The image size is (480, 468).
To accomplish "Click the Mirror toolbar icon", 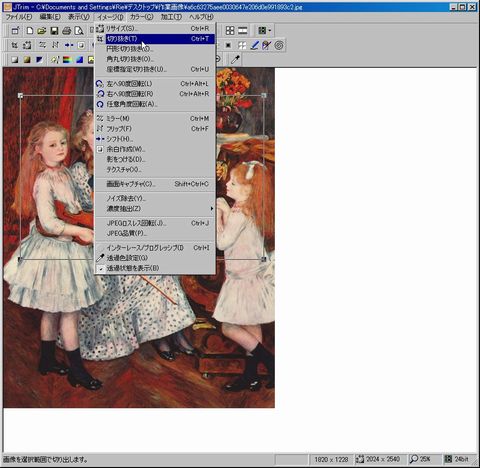I will 42,45.
